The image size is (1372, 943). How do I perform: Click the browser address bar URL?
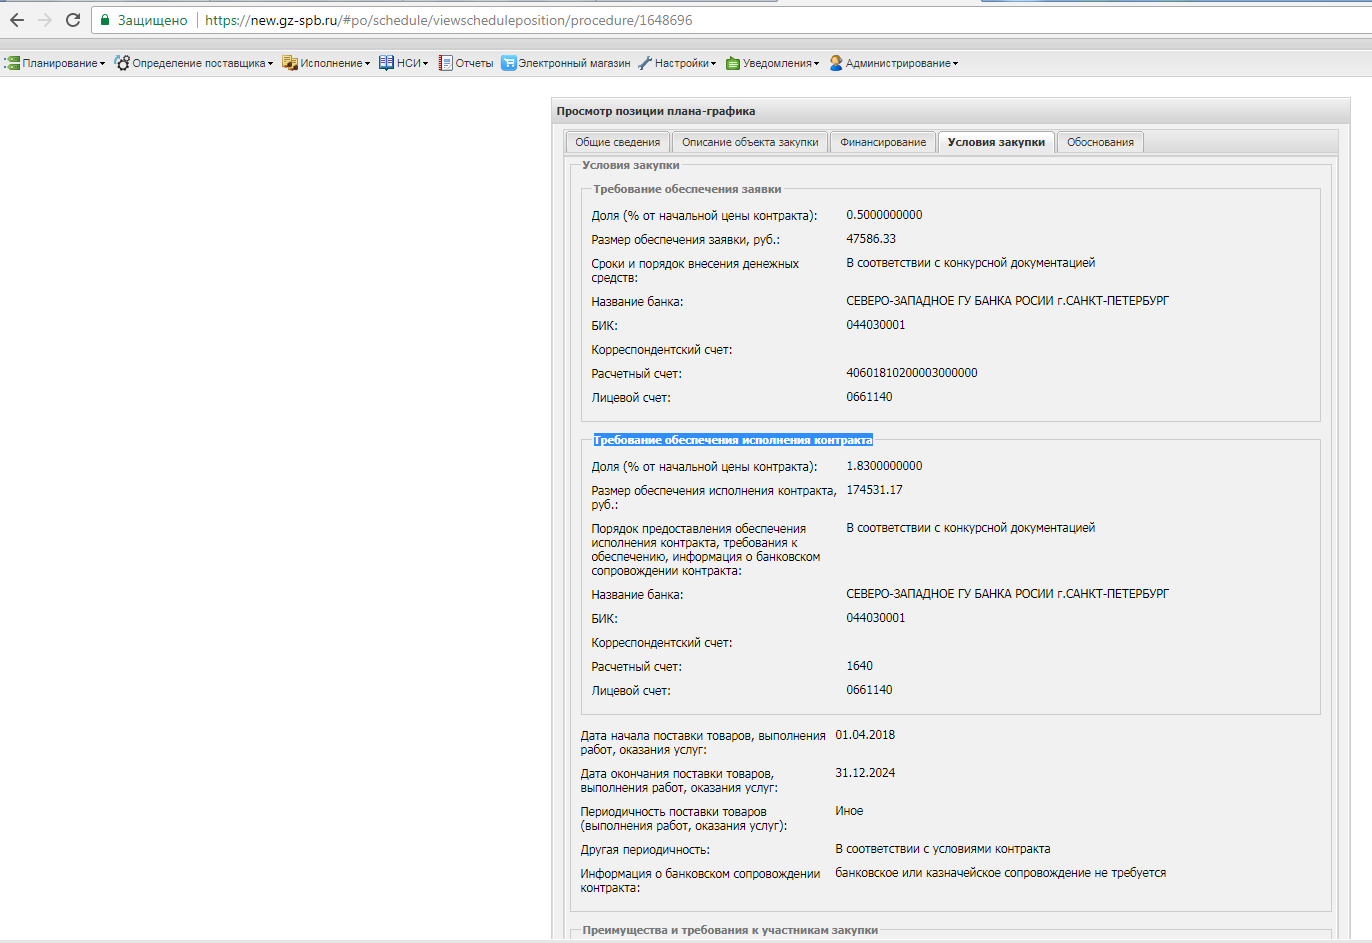[449, 20]
